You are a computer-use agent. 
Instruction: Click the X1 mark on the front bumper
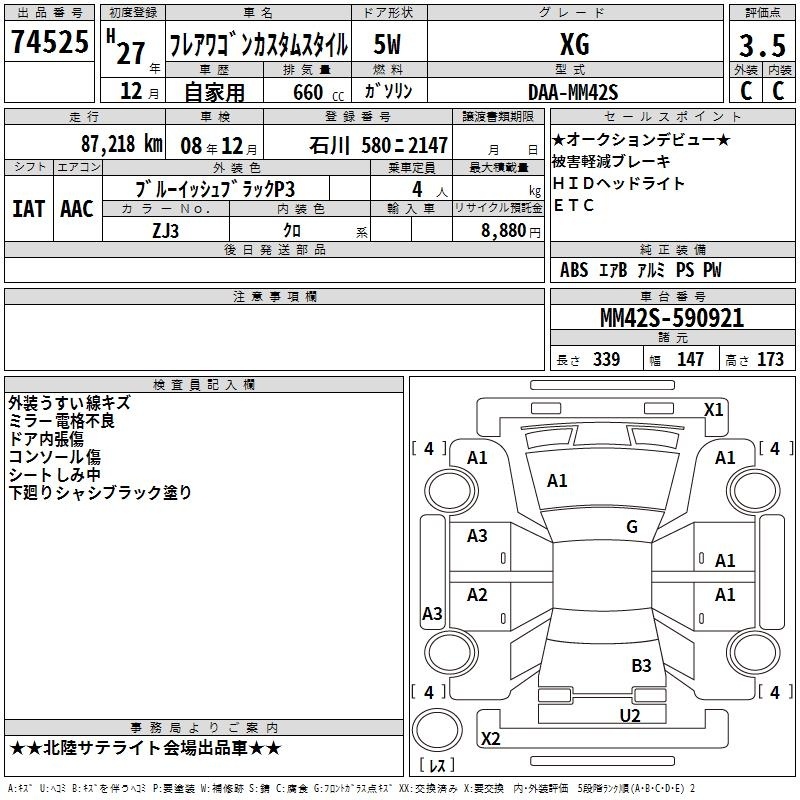(x=713, y=409)
